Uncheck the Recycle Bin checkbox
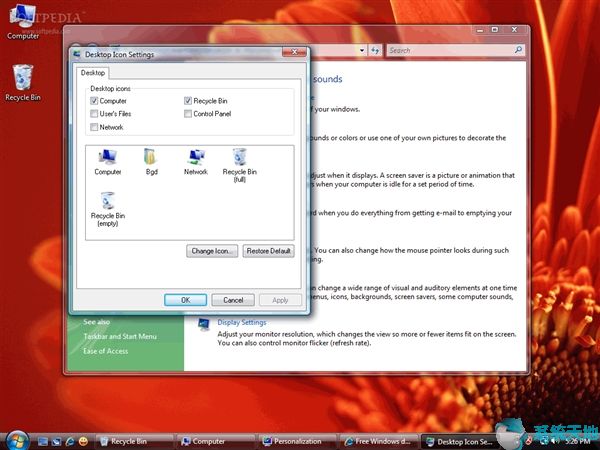The width and height of the screenshot is (600, 450). pyautogui.click(x=188, y=101)
